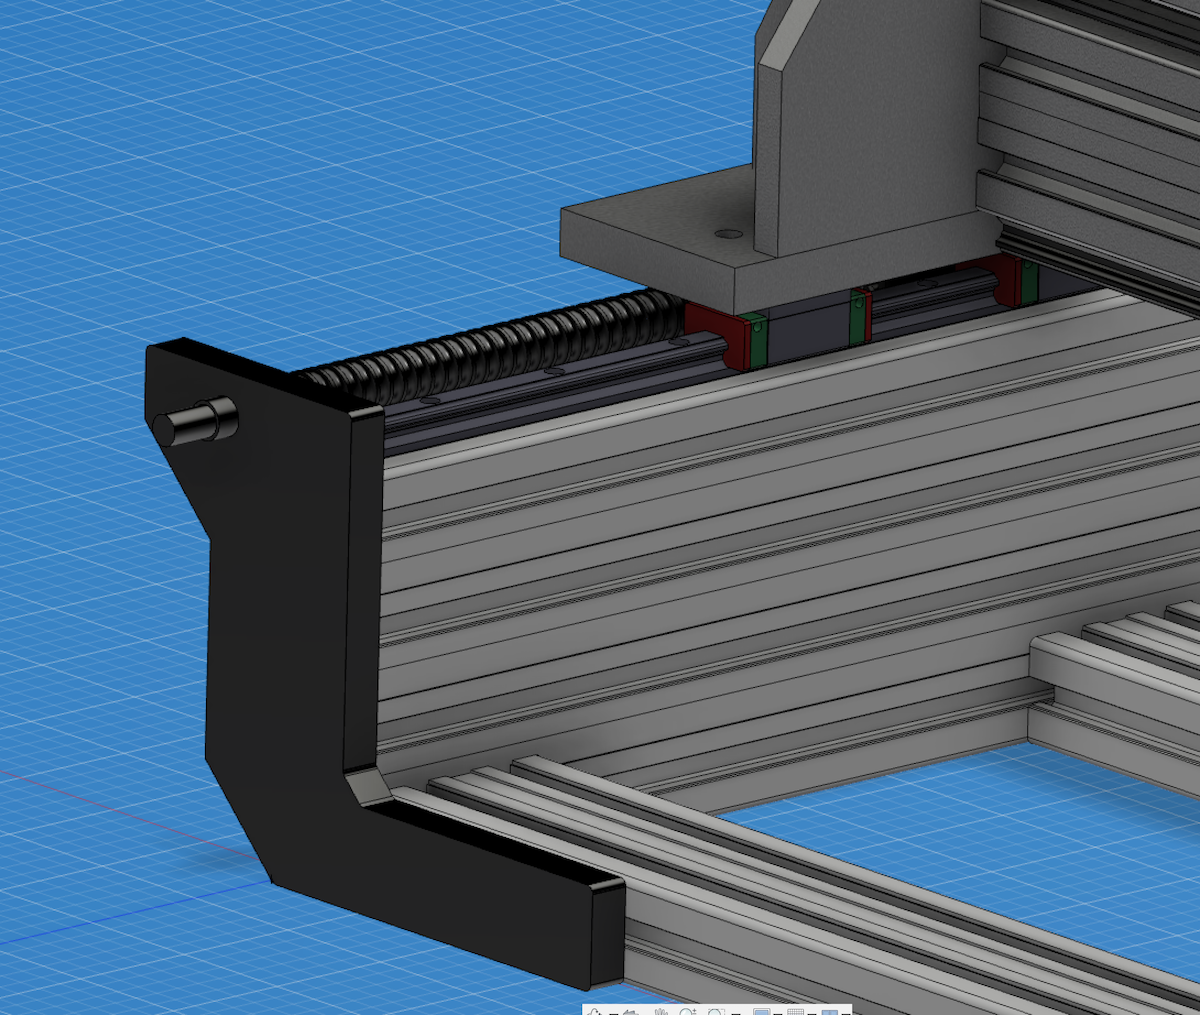Activate the Orbit tool in navigation bar
Viewport: 1200px width, 1015px height.
click(594, 1012)
